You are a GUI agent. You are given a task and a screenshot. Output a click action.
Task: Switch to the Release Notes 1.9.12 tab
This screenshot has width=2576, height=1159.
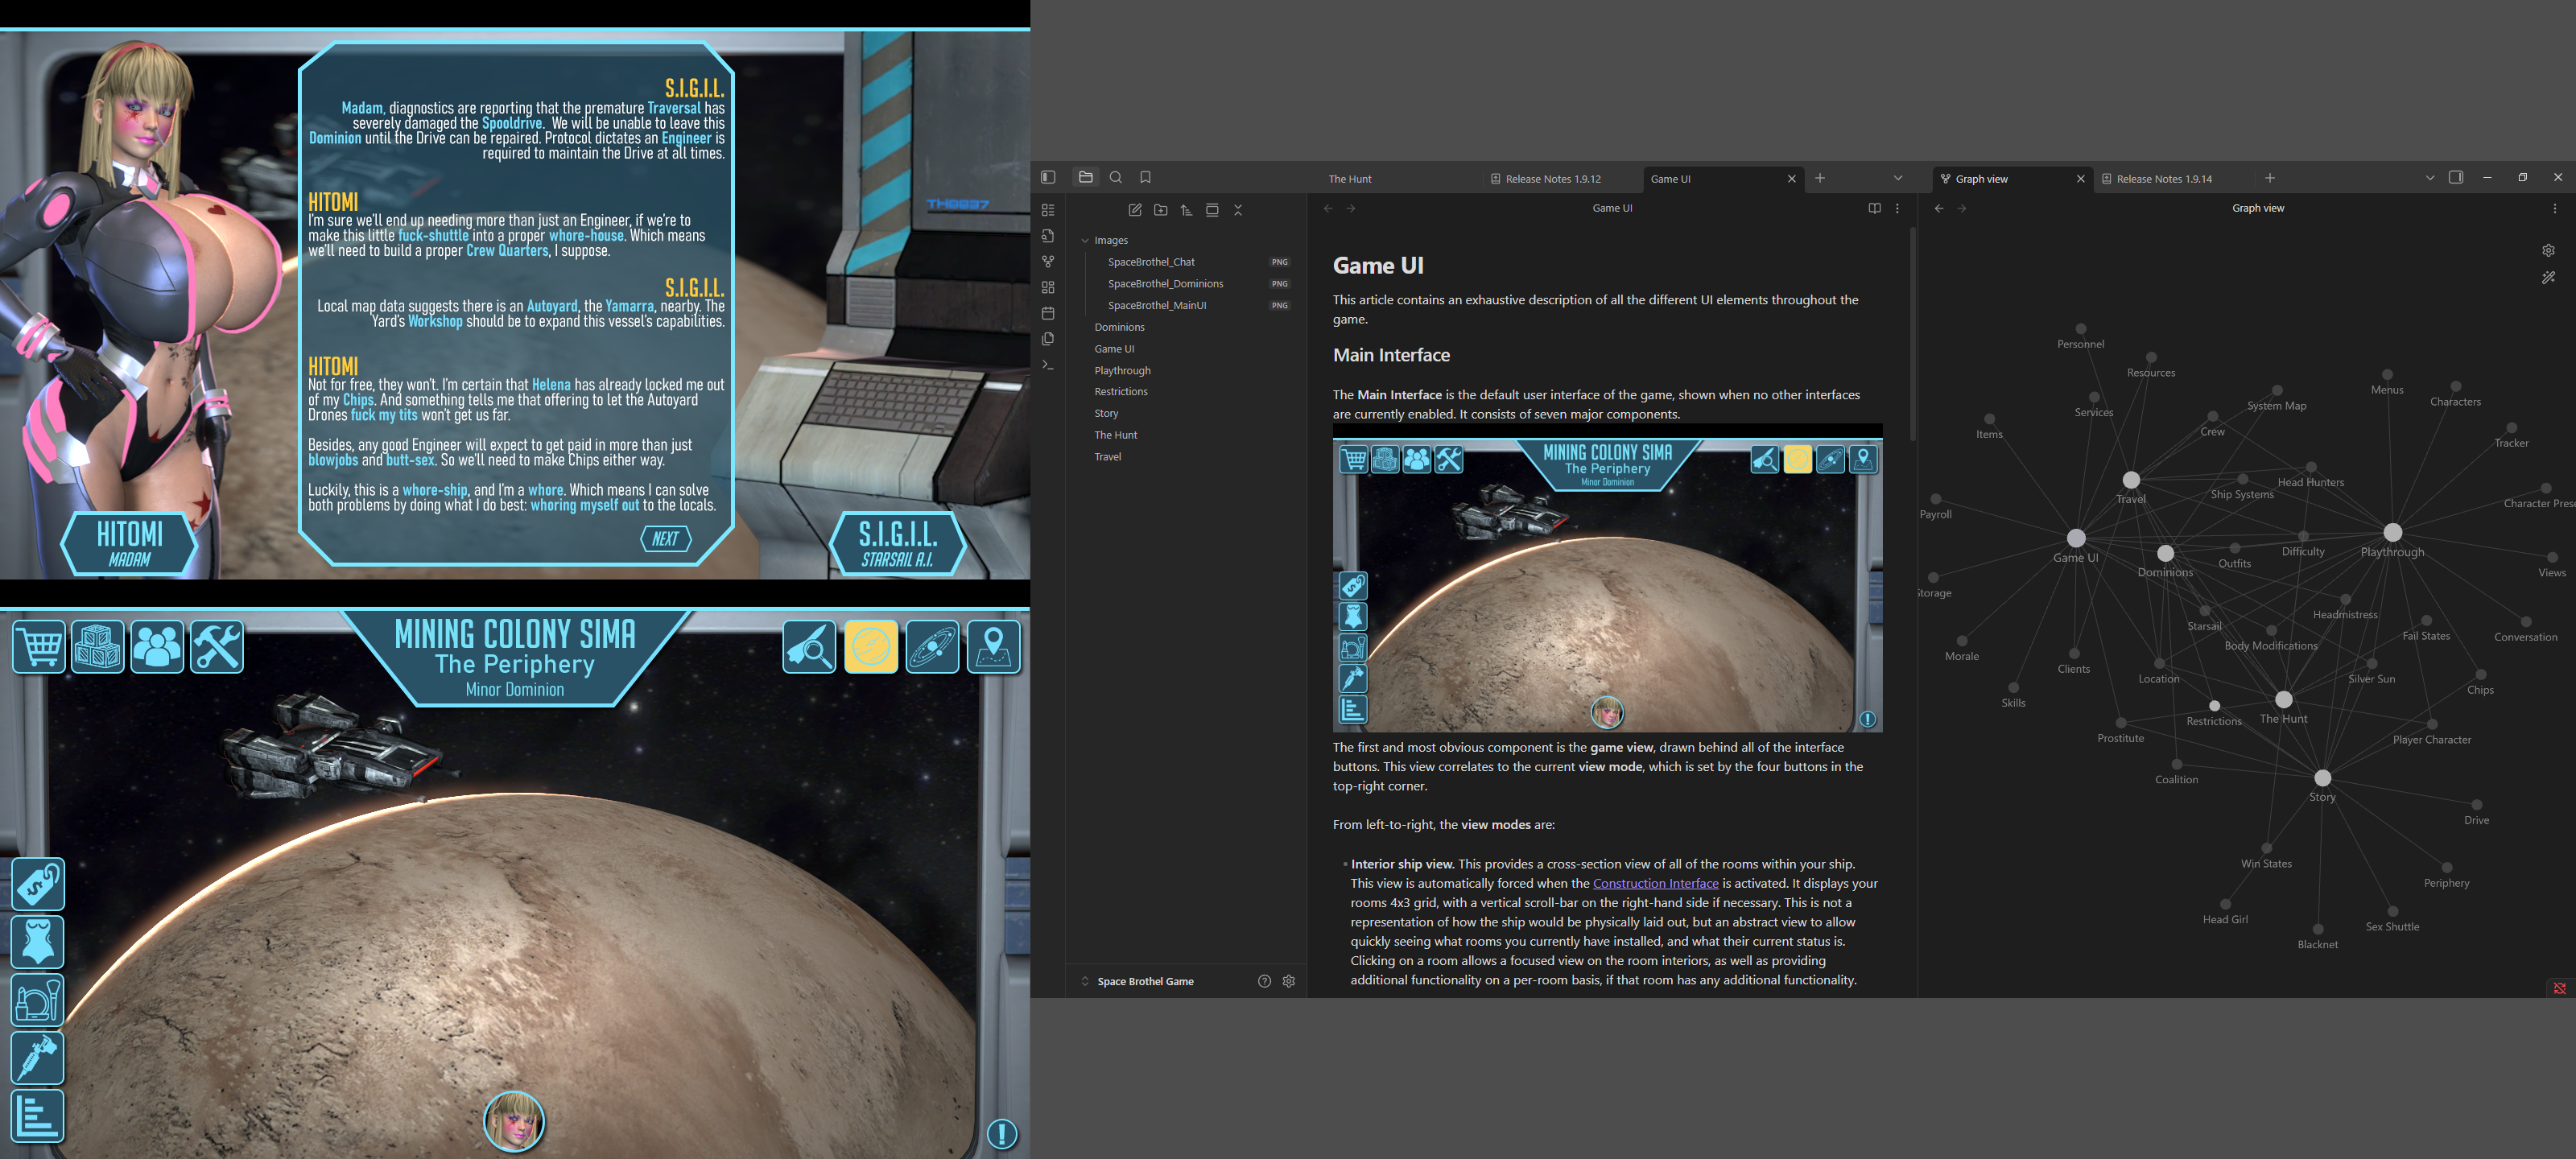point(1553,179)
